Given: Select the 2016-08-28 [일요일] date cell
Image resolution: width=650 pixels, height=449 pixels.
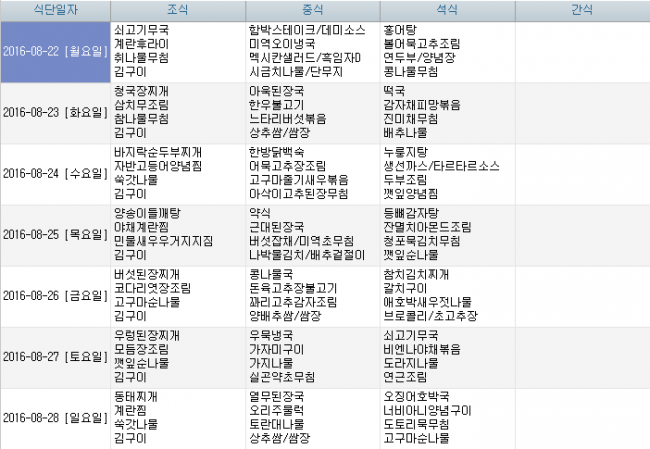Looking at the screenshot, I should pos(54,417).
